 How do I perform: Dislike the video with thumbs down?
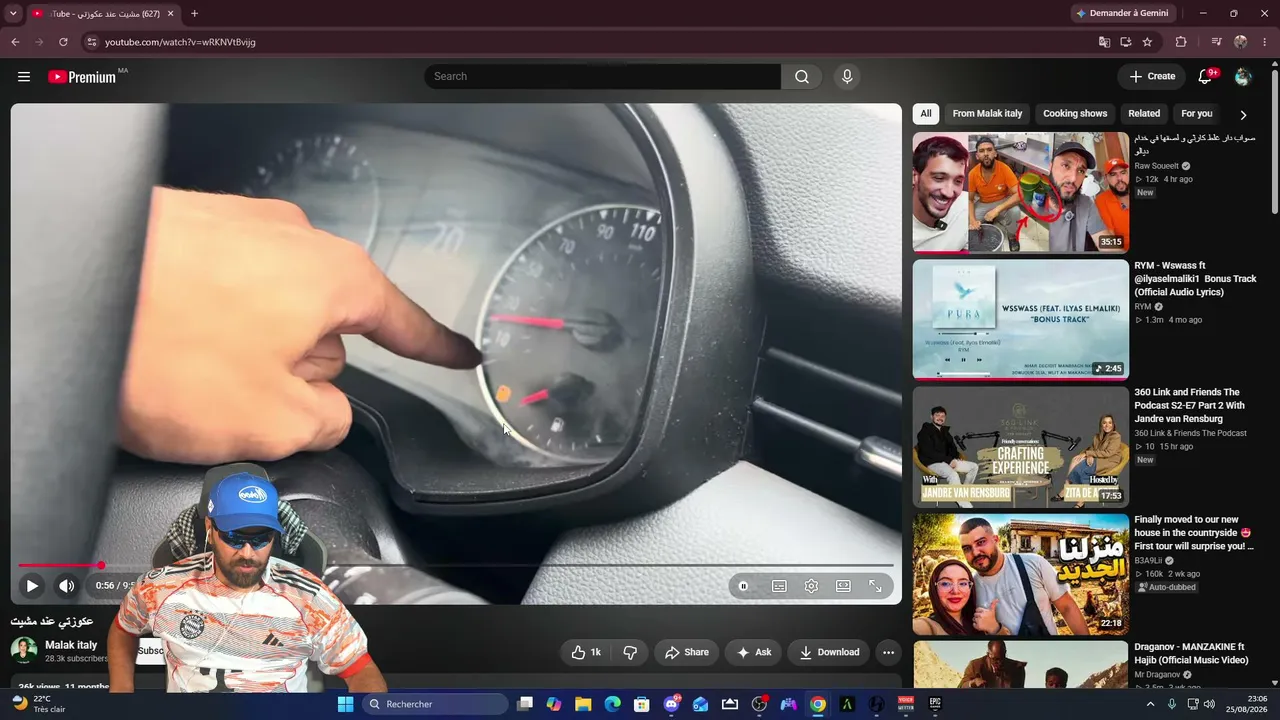[x=630, y=652]
